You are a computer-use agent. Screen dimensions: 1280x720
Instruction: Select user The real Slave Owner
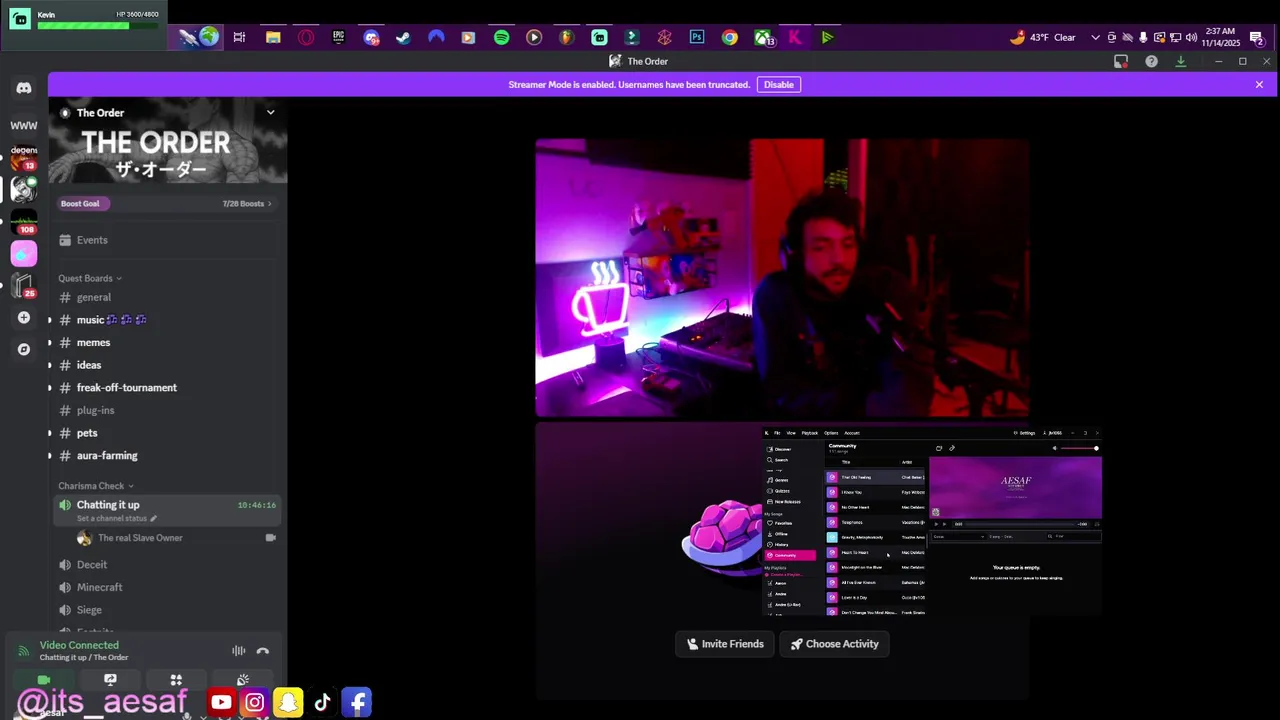pos(140,538)
